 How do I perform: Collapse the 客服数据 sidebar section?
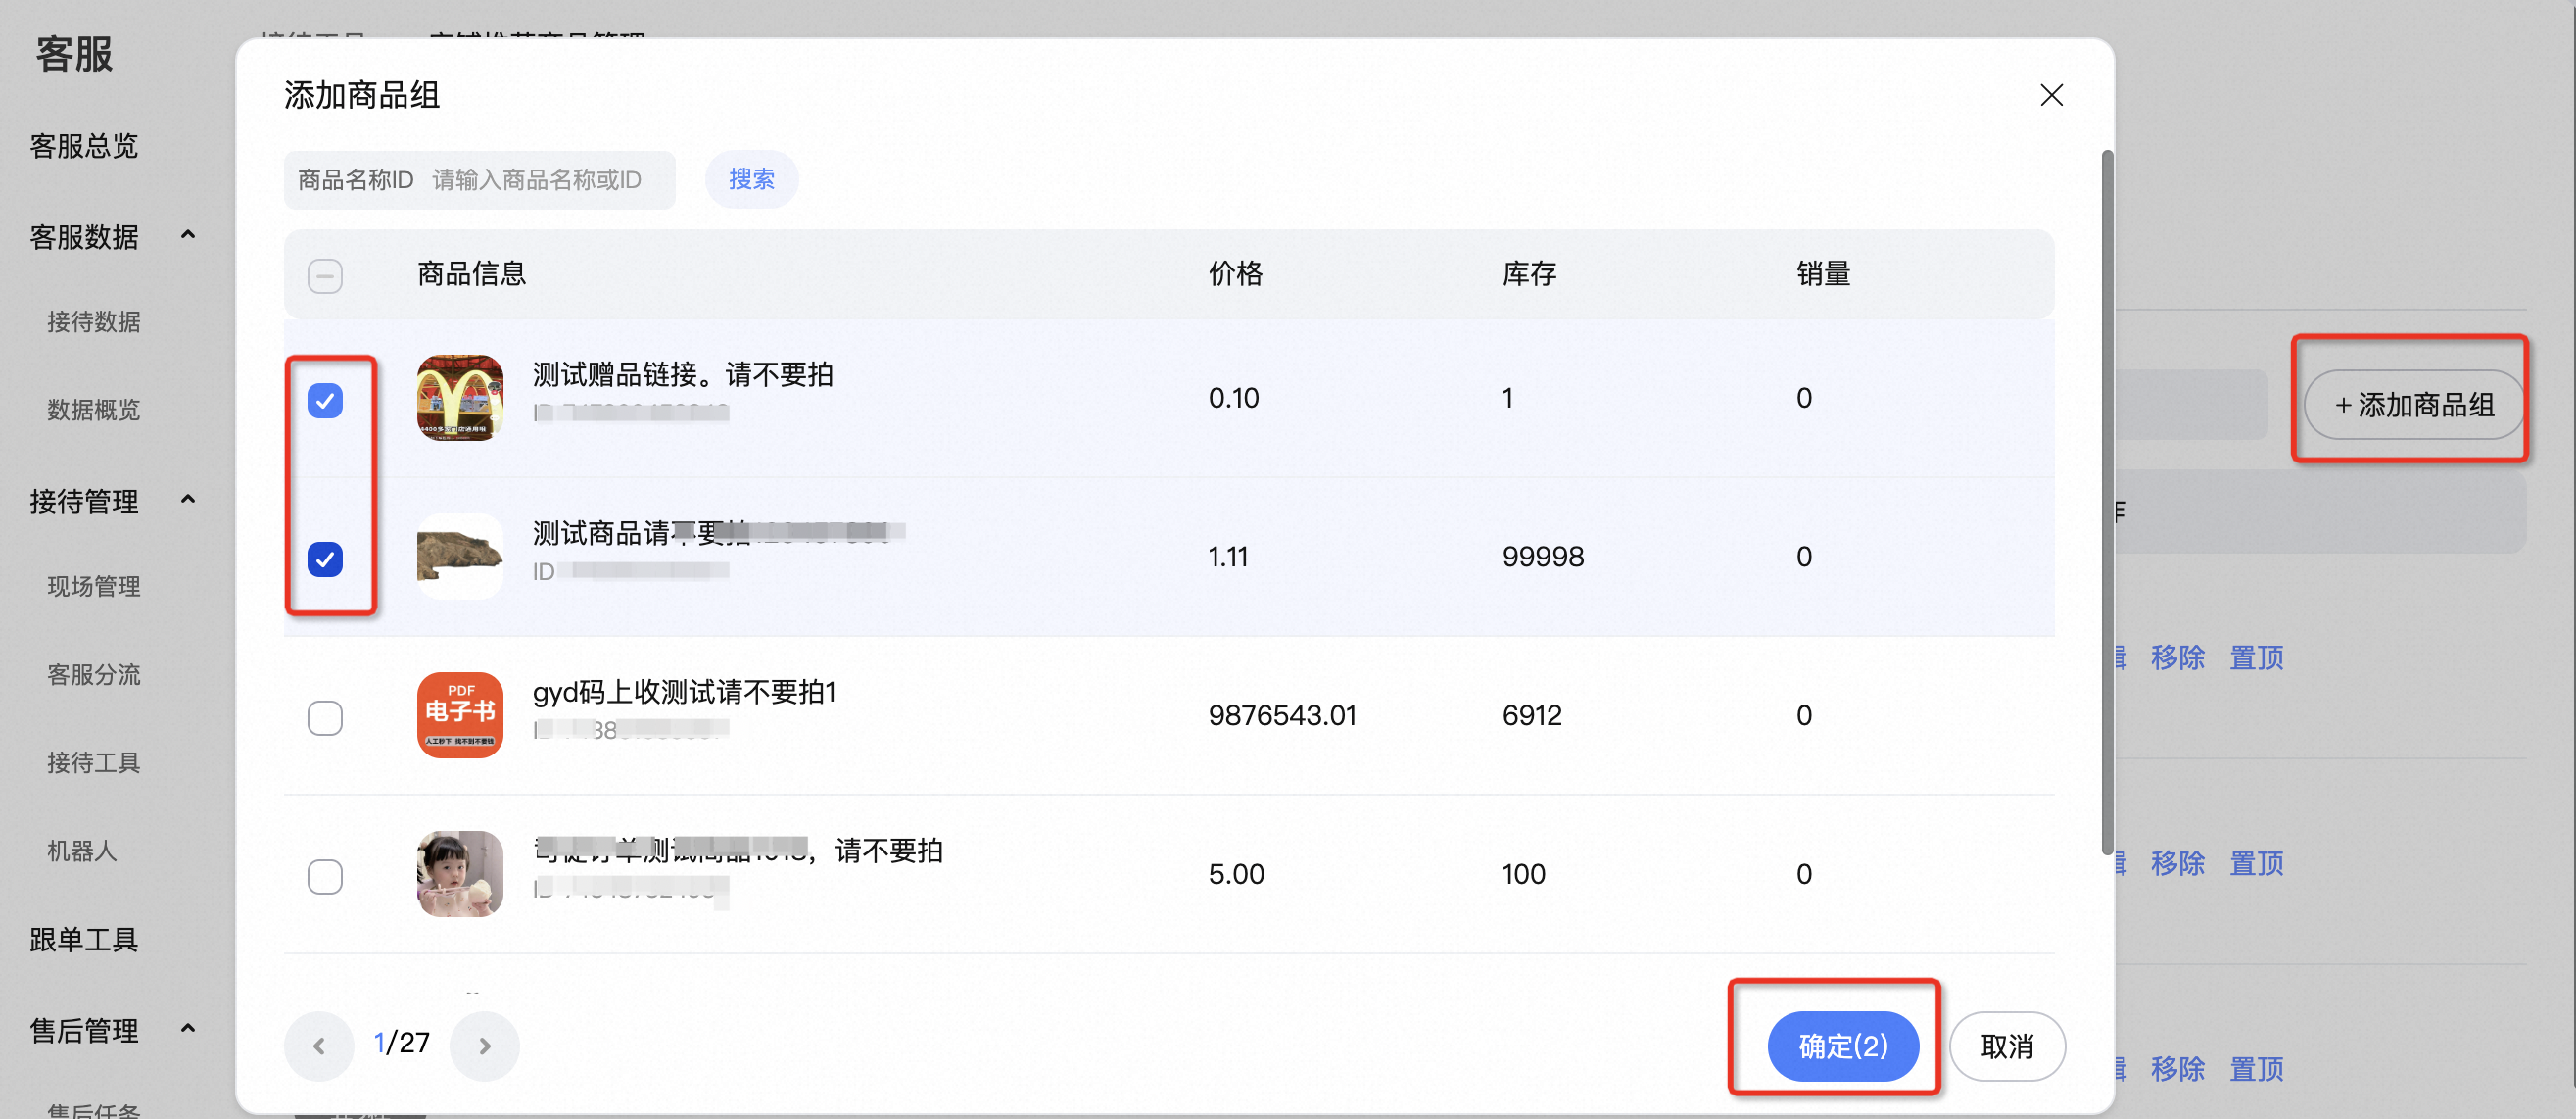coord(188,235)
